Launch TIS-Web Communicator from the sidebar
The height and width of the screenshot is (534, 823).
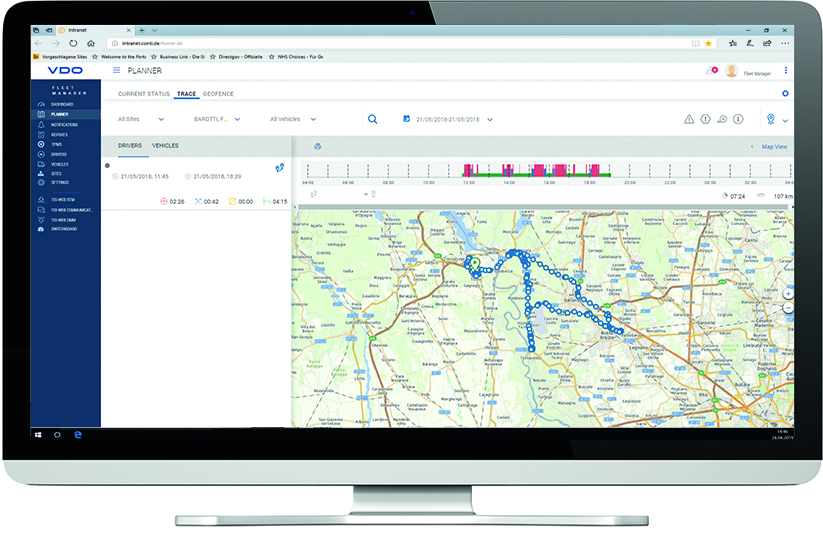pyautogui.click(x=71, y=210)
